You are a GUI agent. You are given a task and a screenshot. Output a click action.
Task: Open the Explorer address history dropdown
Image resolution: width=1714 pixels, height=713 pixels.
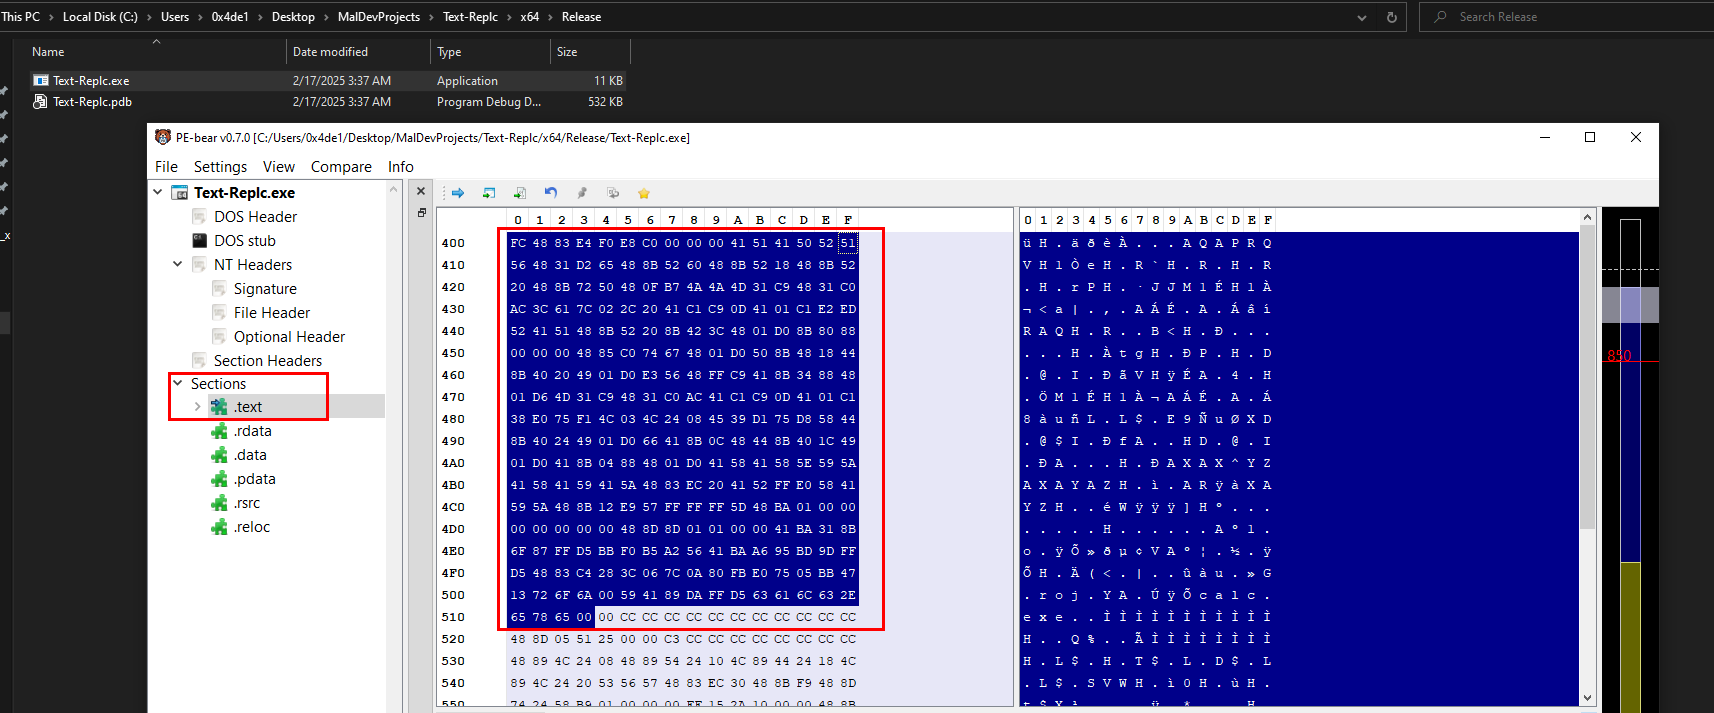[1362, 17]
